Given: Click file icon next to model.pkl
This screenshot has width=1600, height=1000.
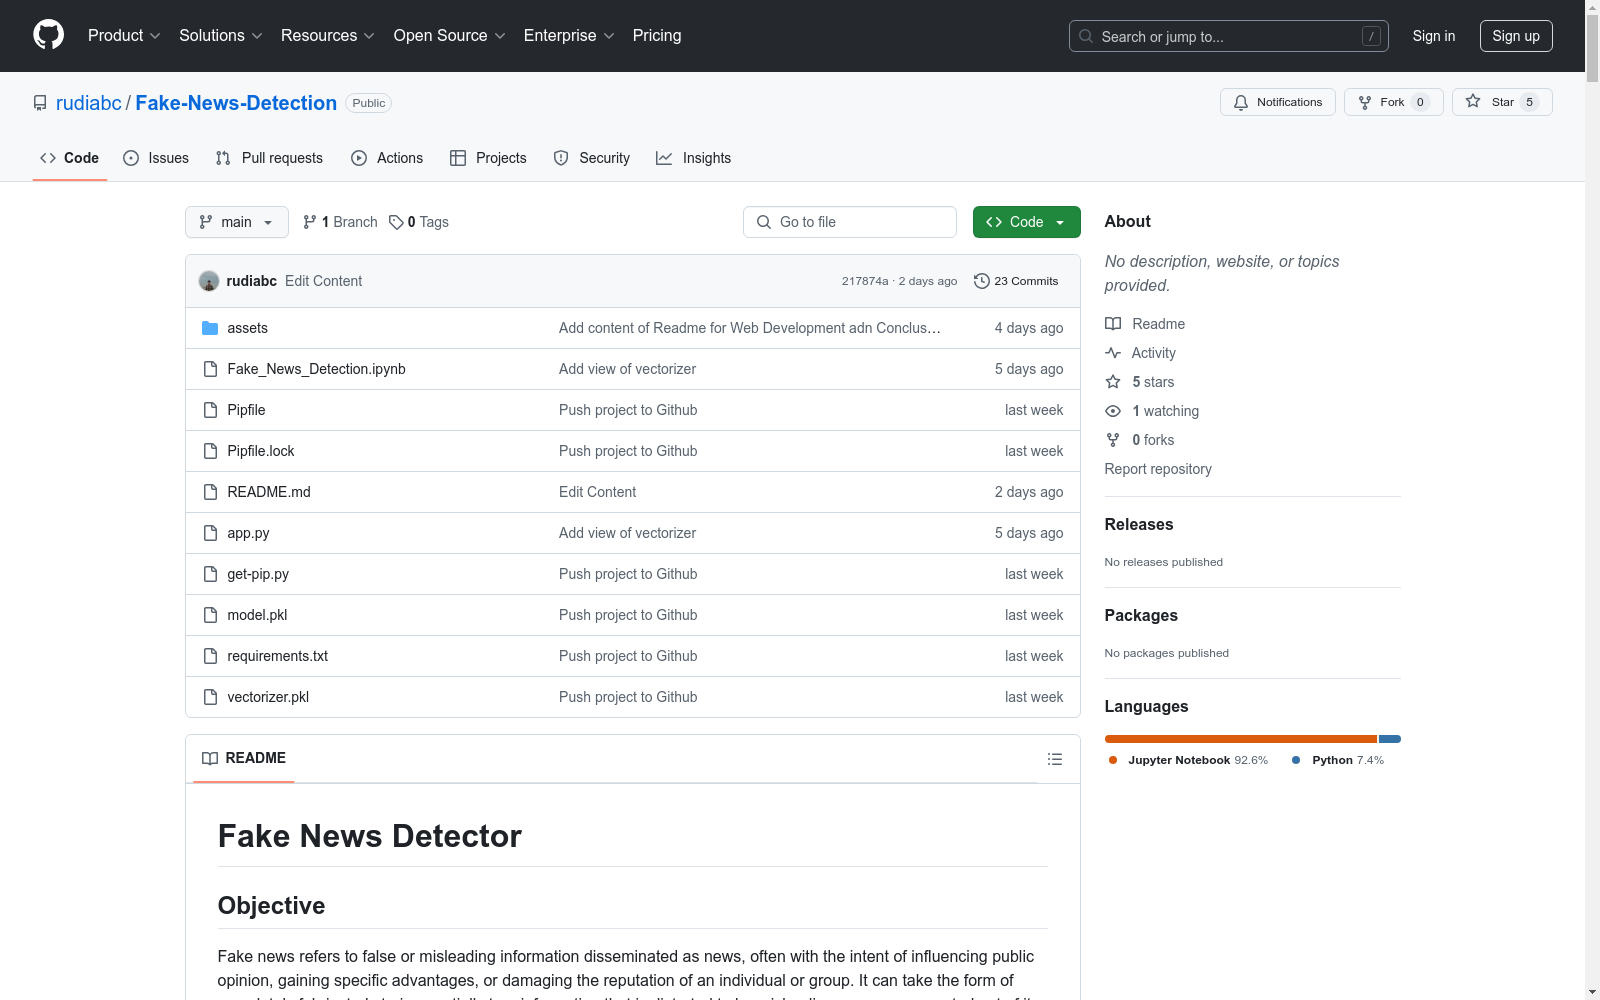Looking at the screenshot, I should pos(210,615).
